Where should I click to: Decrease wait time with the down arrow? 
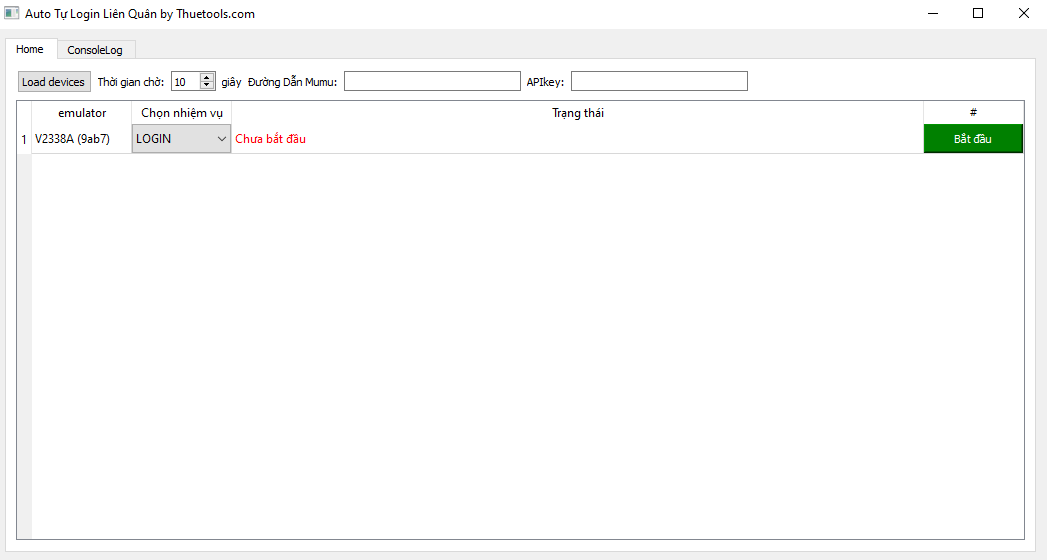(207, 86)
